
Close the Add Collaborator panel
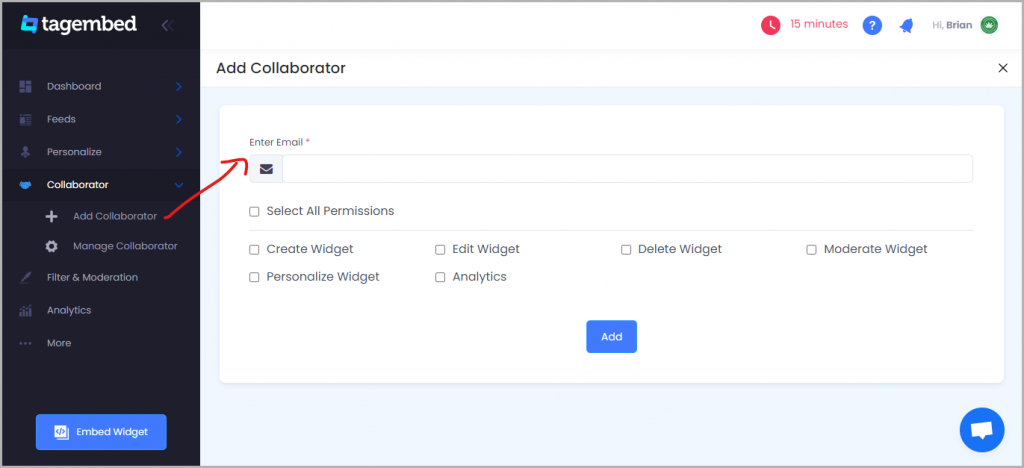click(1003, 68)
